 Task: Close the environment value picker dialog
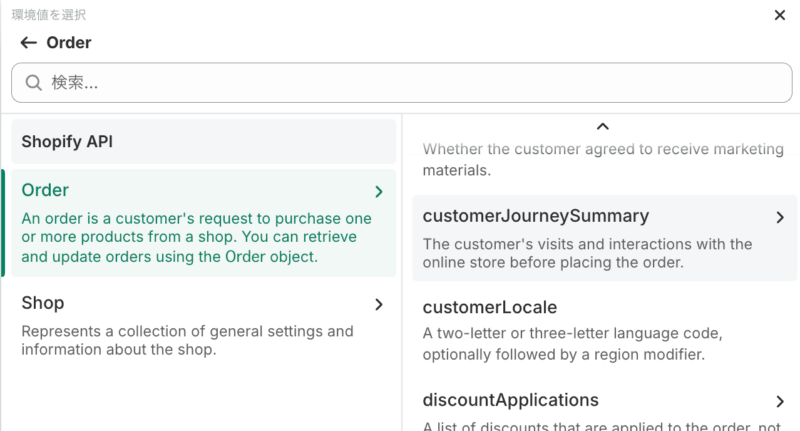[x=779, y=15]
